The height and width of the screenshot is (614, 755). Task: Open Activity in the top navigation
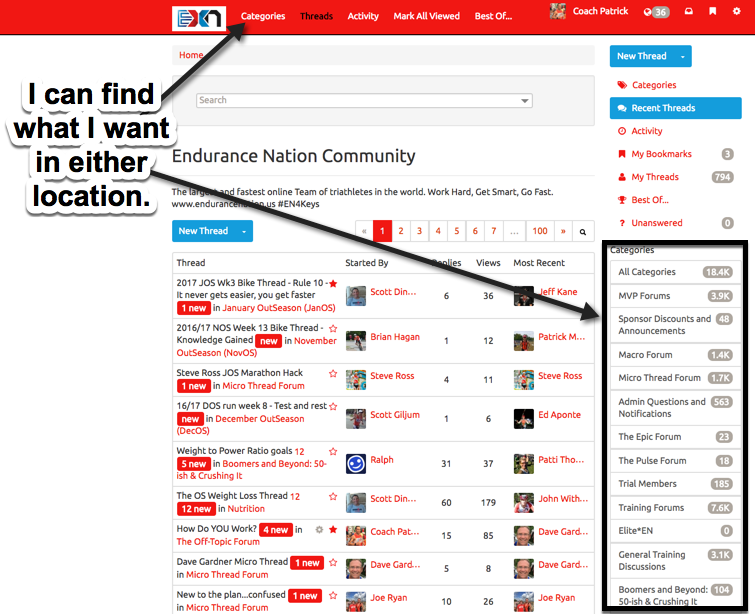[x=363, y=16]
